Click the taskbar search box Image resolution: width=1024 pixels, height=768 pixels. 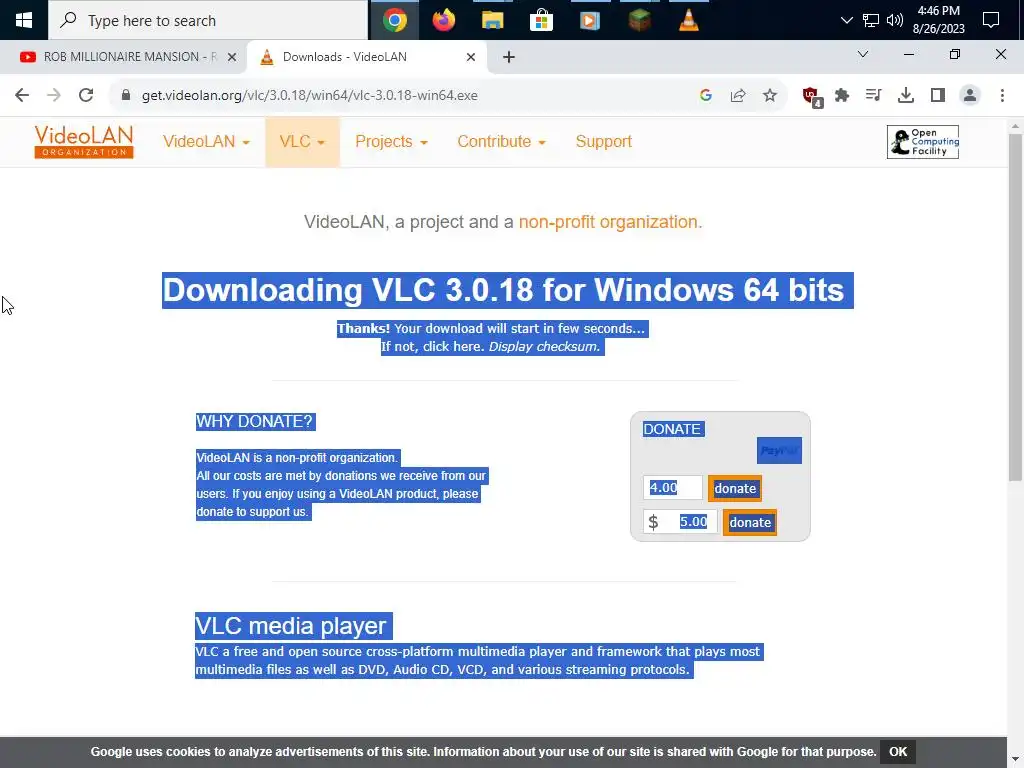(208, 20)
